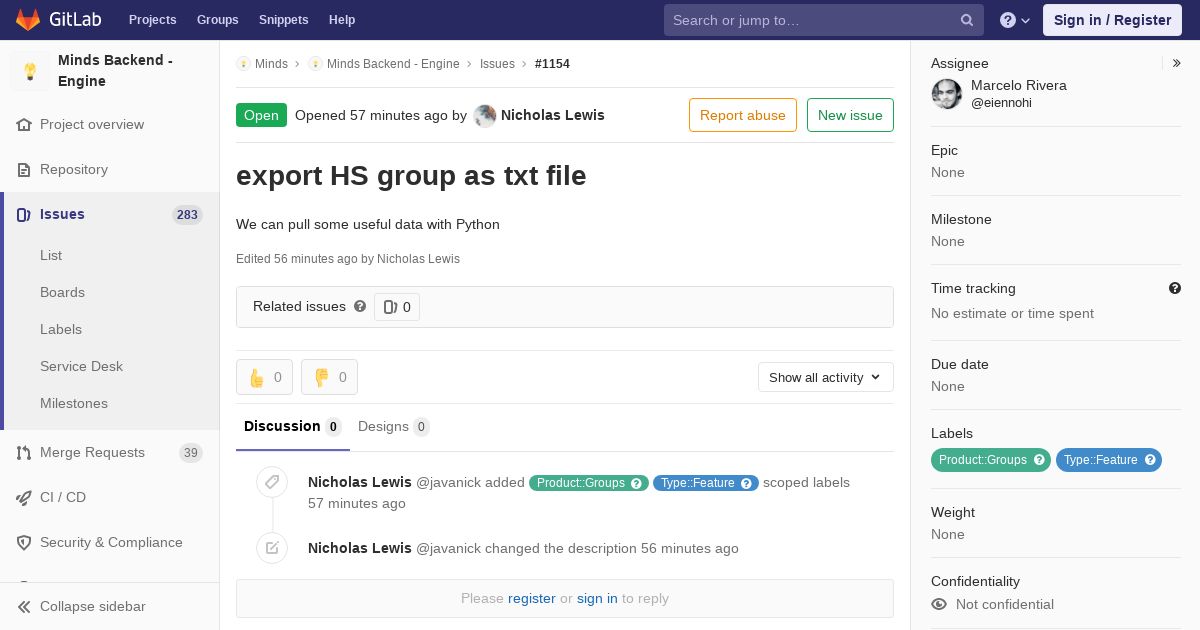Image resolution: width=1200 pixels, height=630 pixels.
Task: Click Minds Backend - Engine breadcrumb link
Action: (393, 64)
